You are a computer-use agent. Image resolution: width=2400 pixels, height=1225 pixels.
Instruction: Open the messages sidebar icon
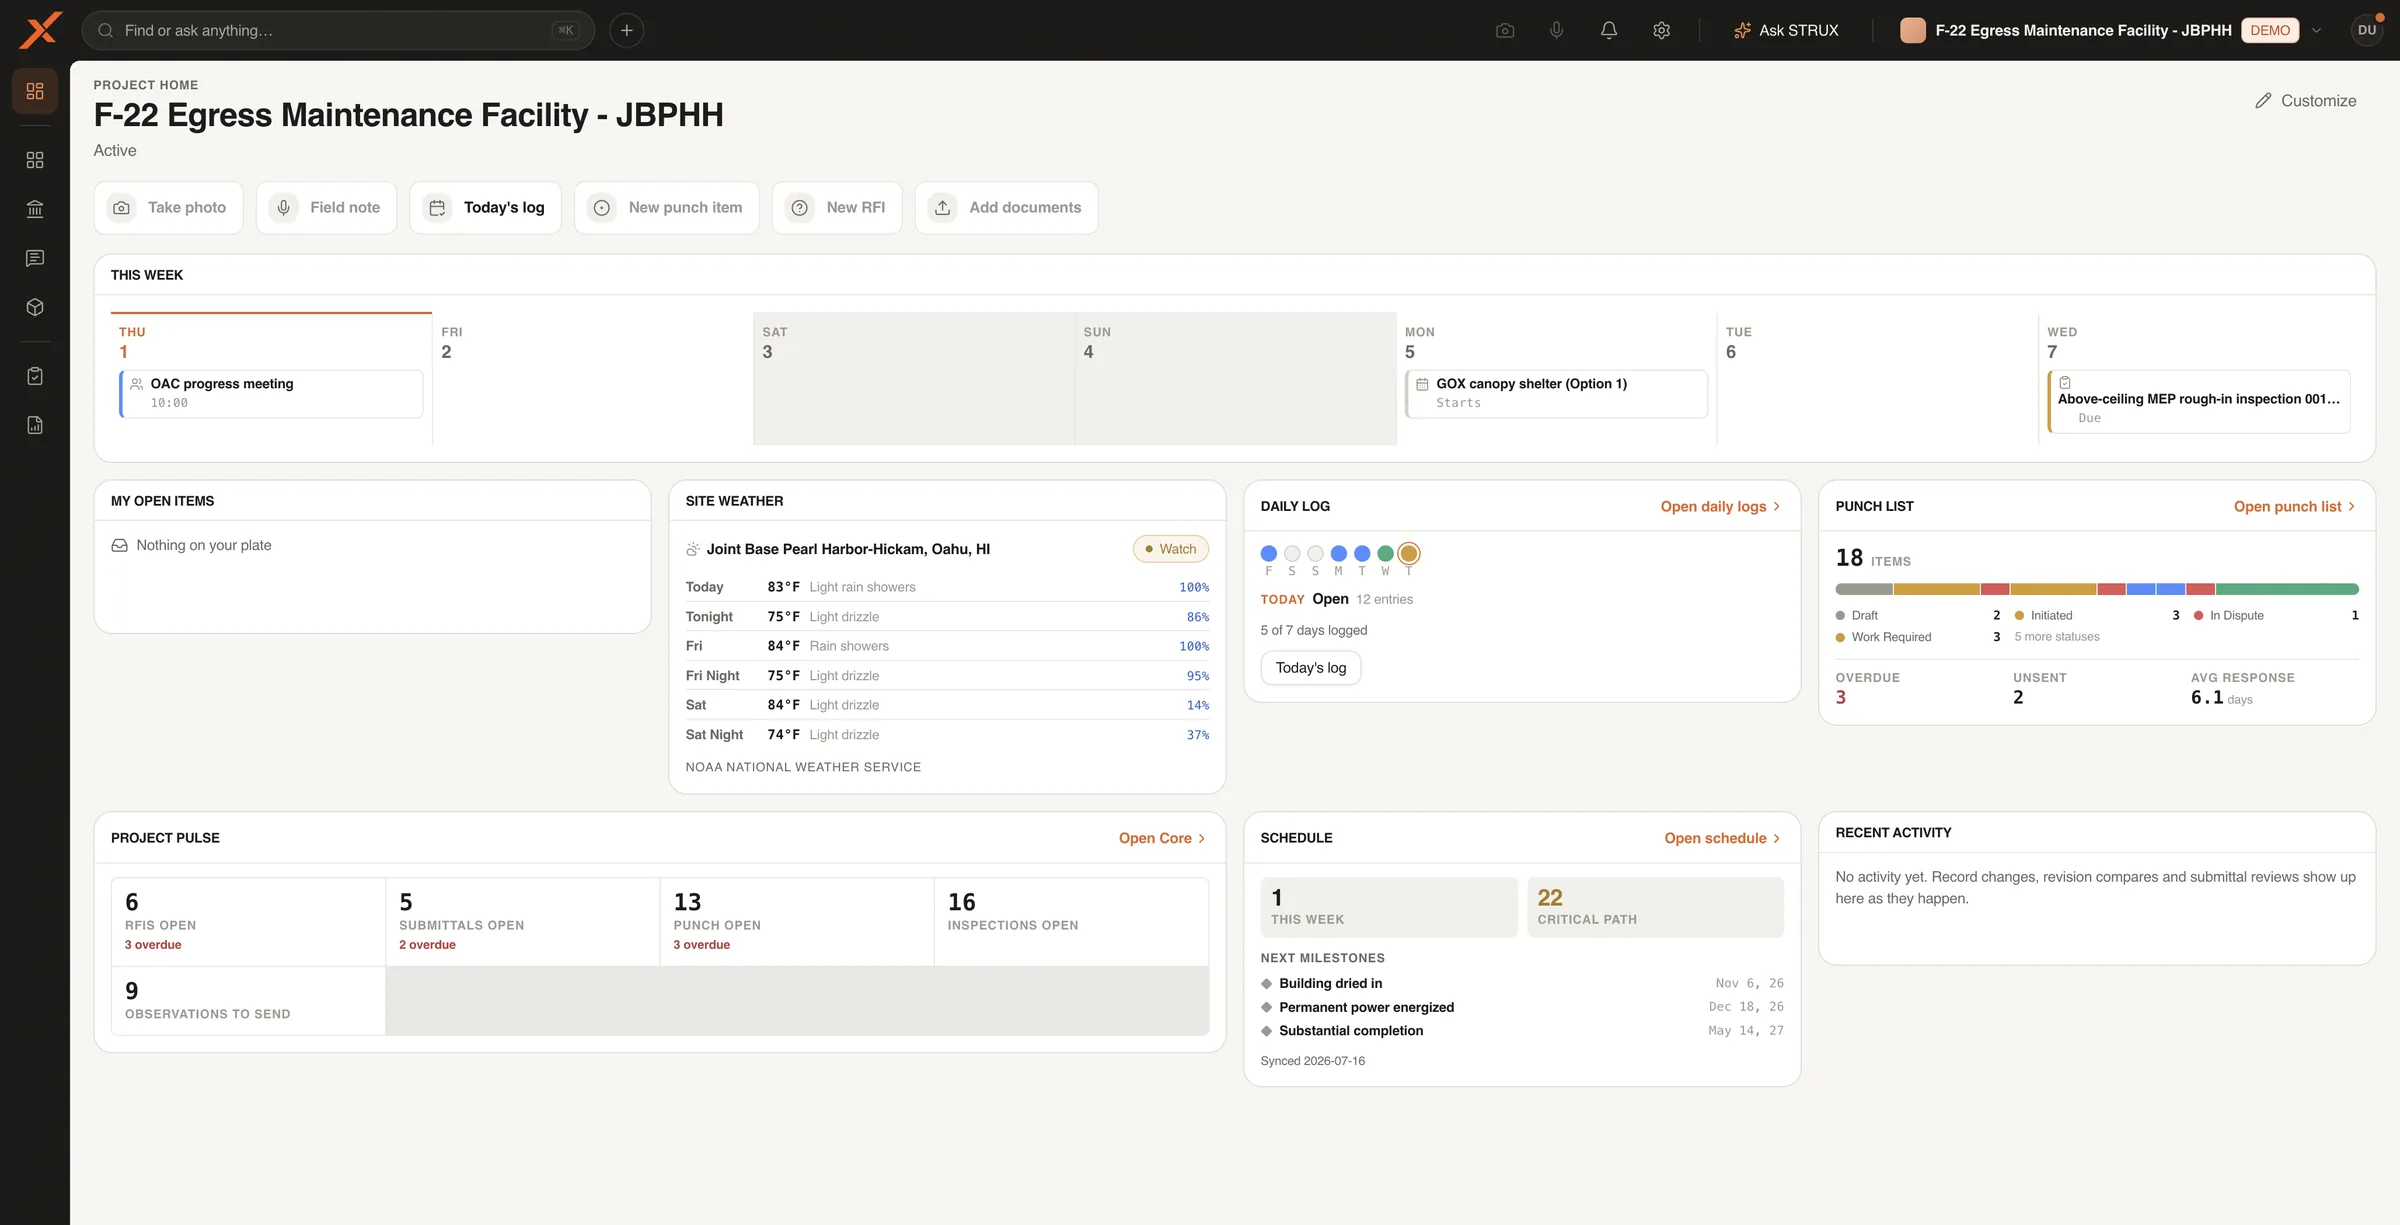pyautogui.click(x=35, y=258)
